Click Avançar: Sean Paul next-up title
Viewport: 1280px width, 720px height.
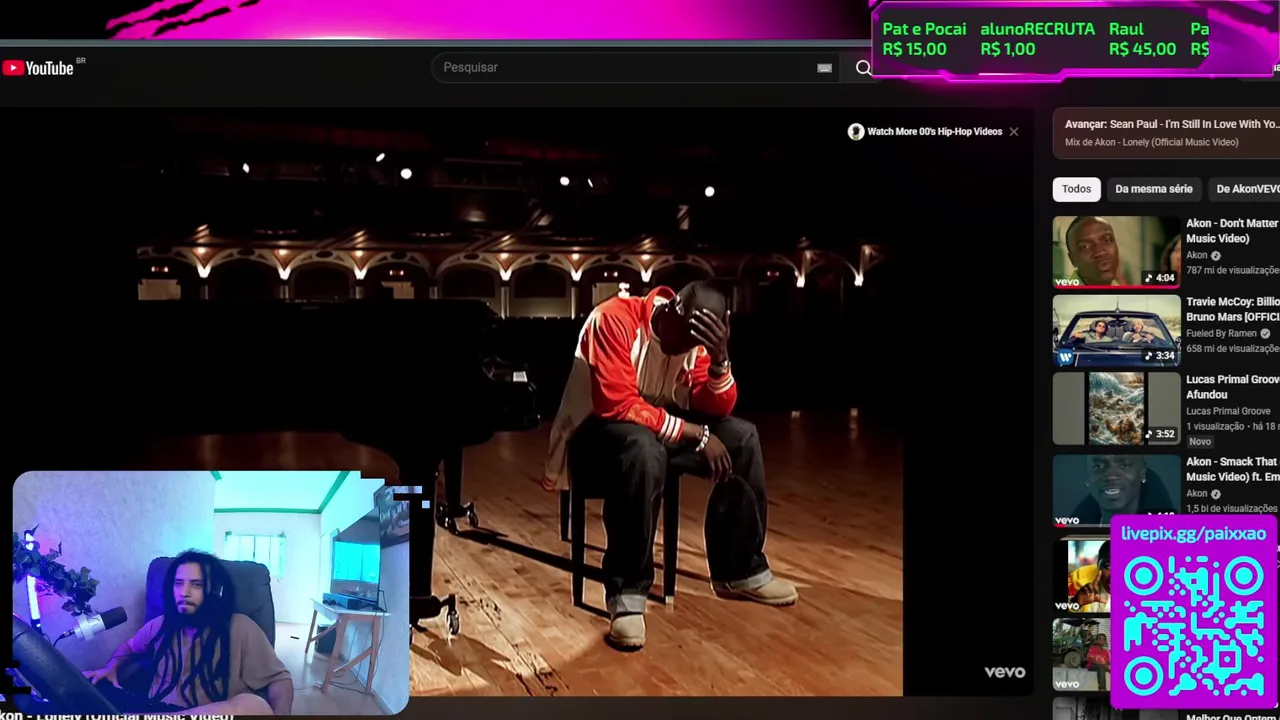click(1171, 124)
